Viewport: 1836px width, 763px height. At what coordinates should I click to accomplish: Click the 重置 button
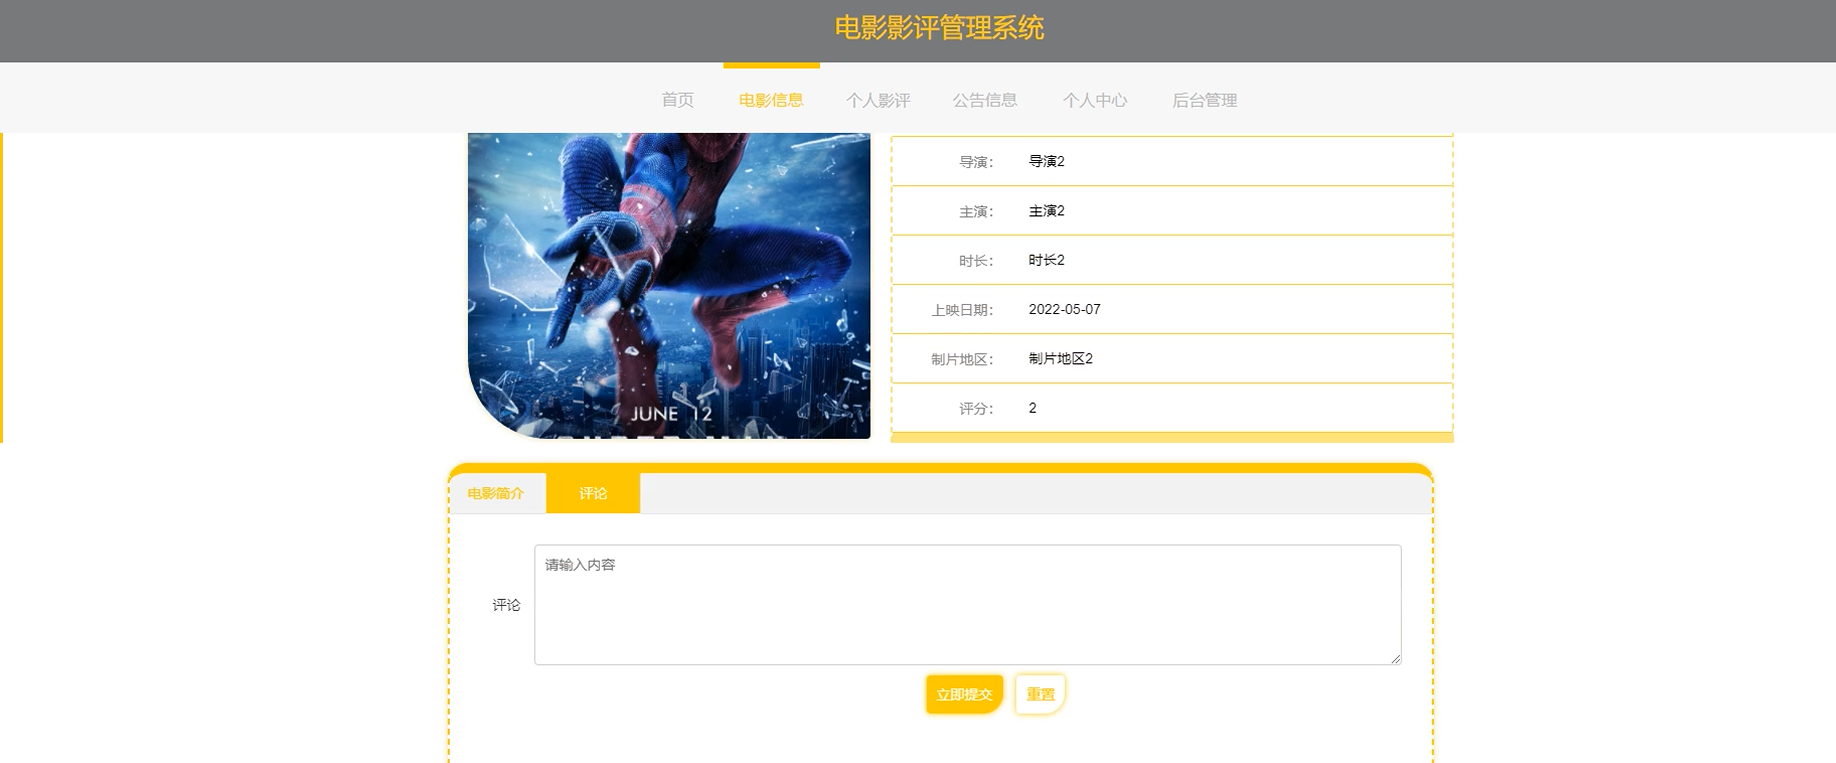pyautogui.click(x=1040, y=694)
